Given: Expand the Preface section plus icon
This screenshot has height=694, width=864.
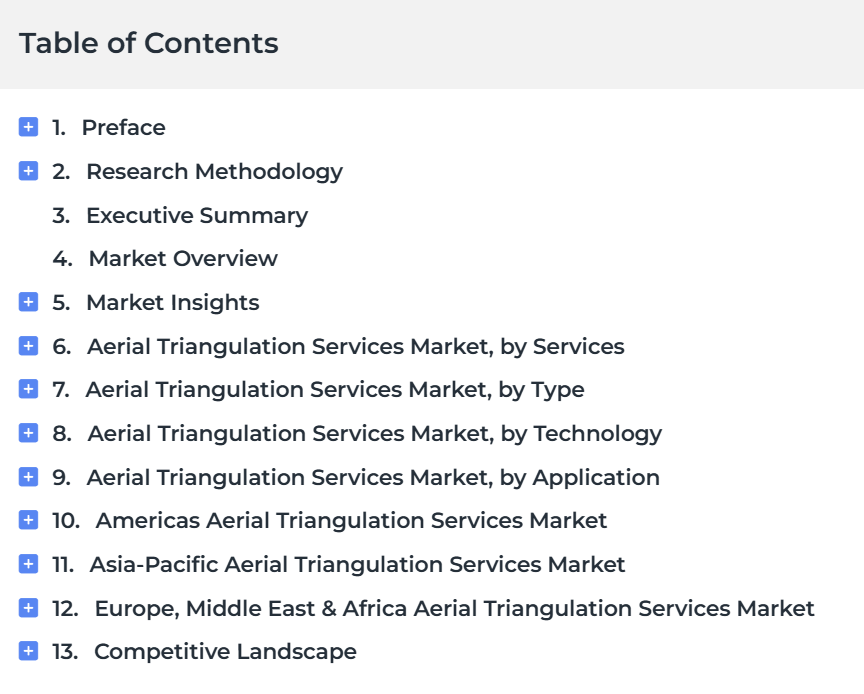Looking at the screenshot, I should coord(28,127).
